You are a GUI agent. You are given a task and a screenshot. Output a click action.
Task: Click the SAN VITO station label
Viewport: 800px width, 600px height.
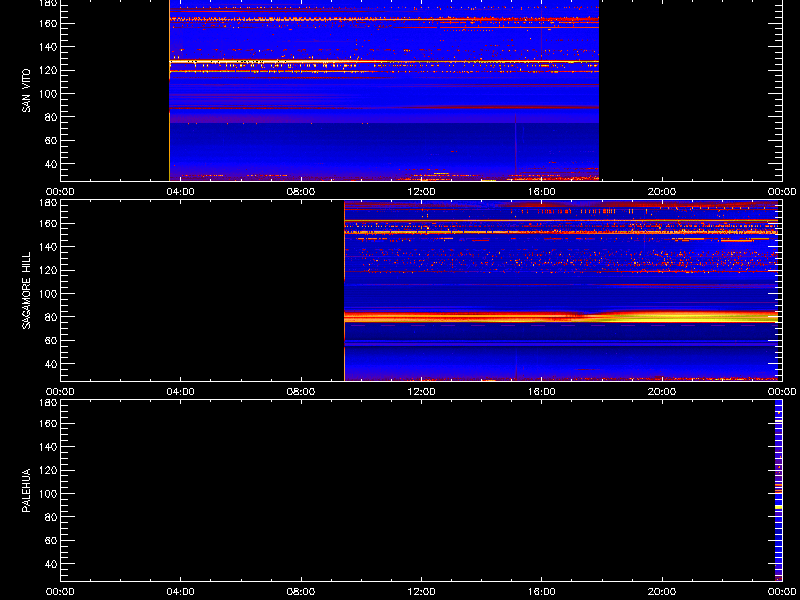pos(26,91)
